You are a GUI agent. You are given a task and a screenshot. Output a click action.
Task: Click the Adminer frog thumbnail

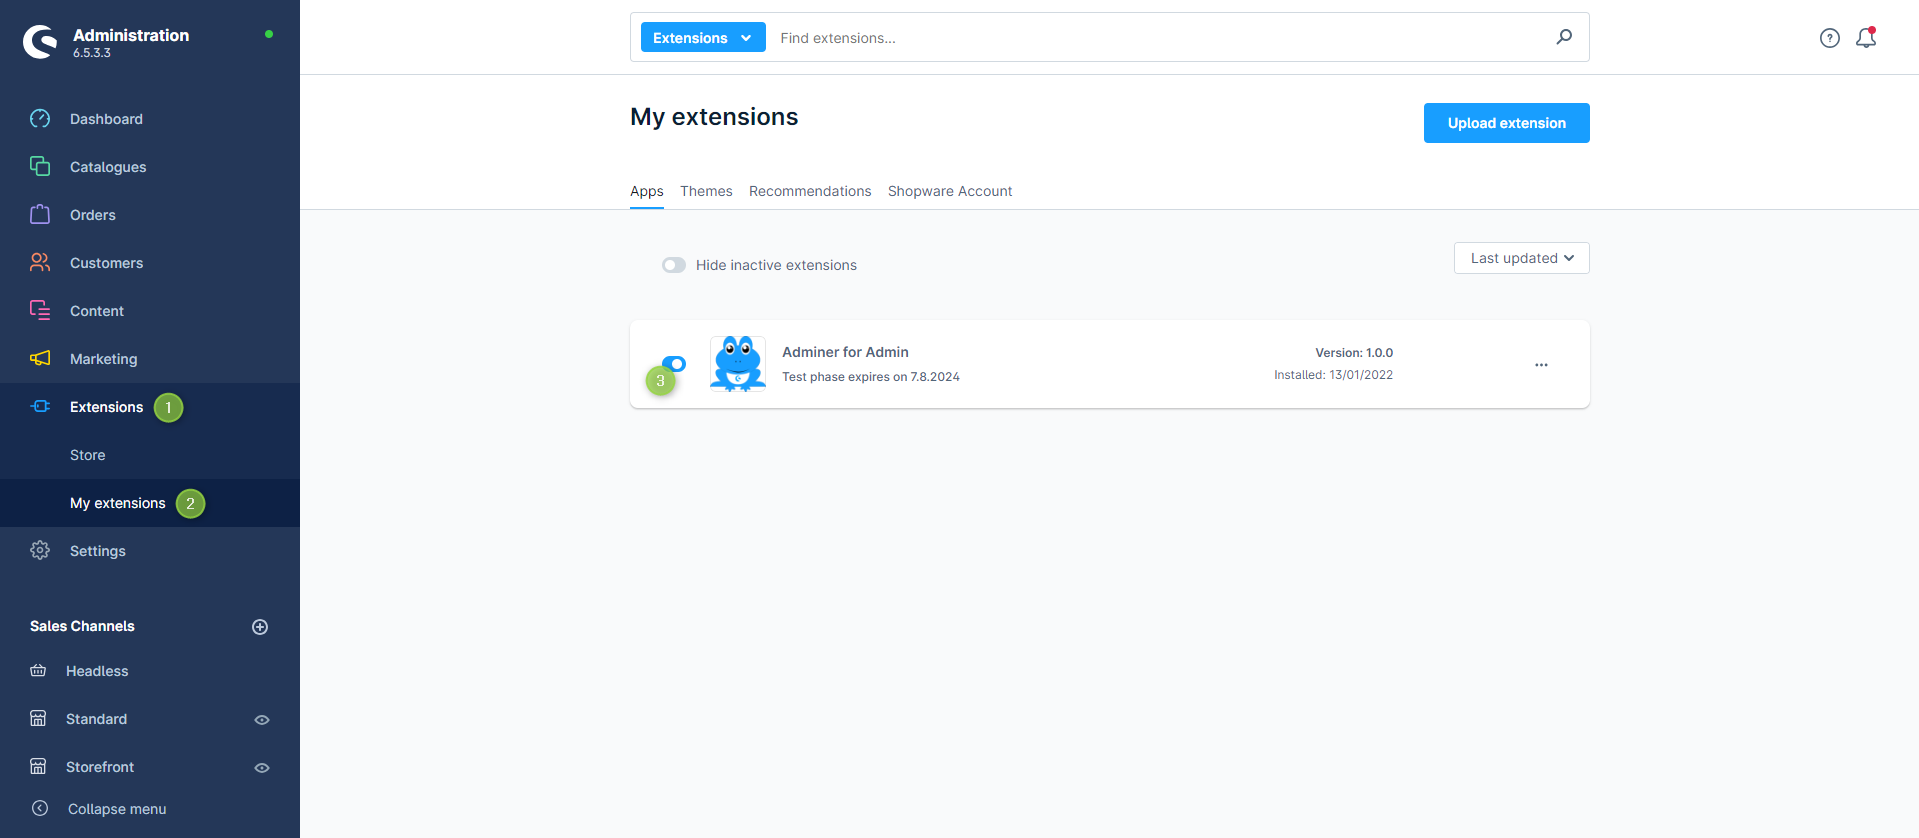(738, 364)
